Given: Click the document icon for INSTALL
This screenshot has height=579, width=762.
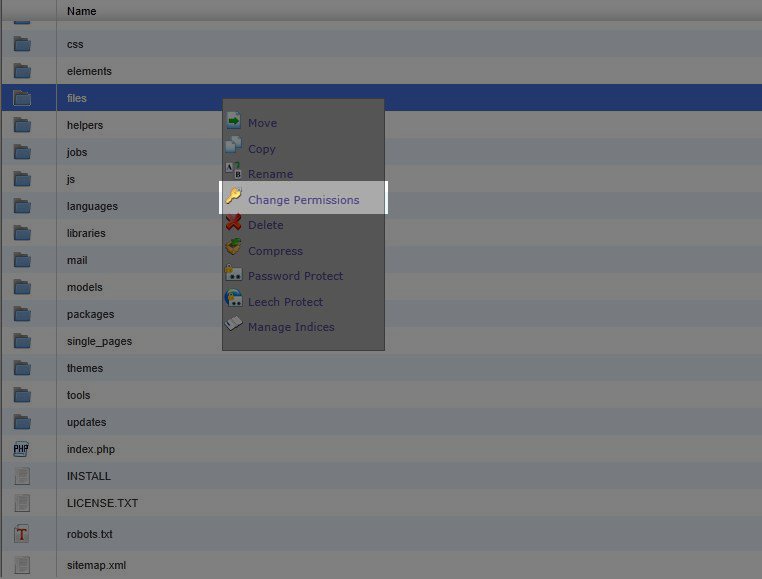Looking at the screenshot, I should pos(22,476).
